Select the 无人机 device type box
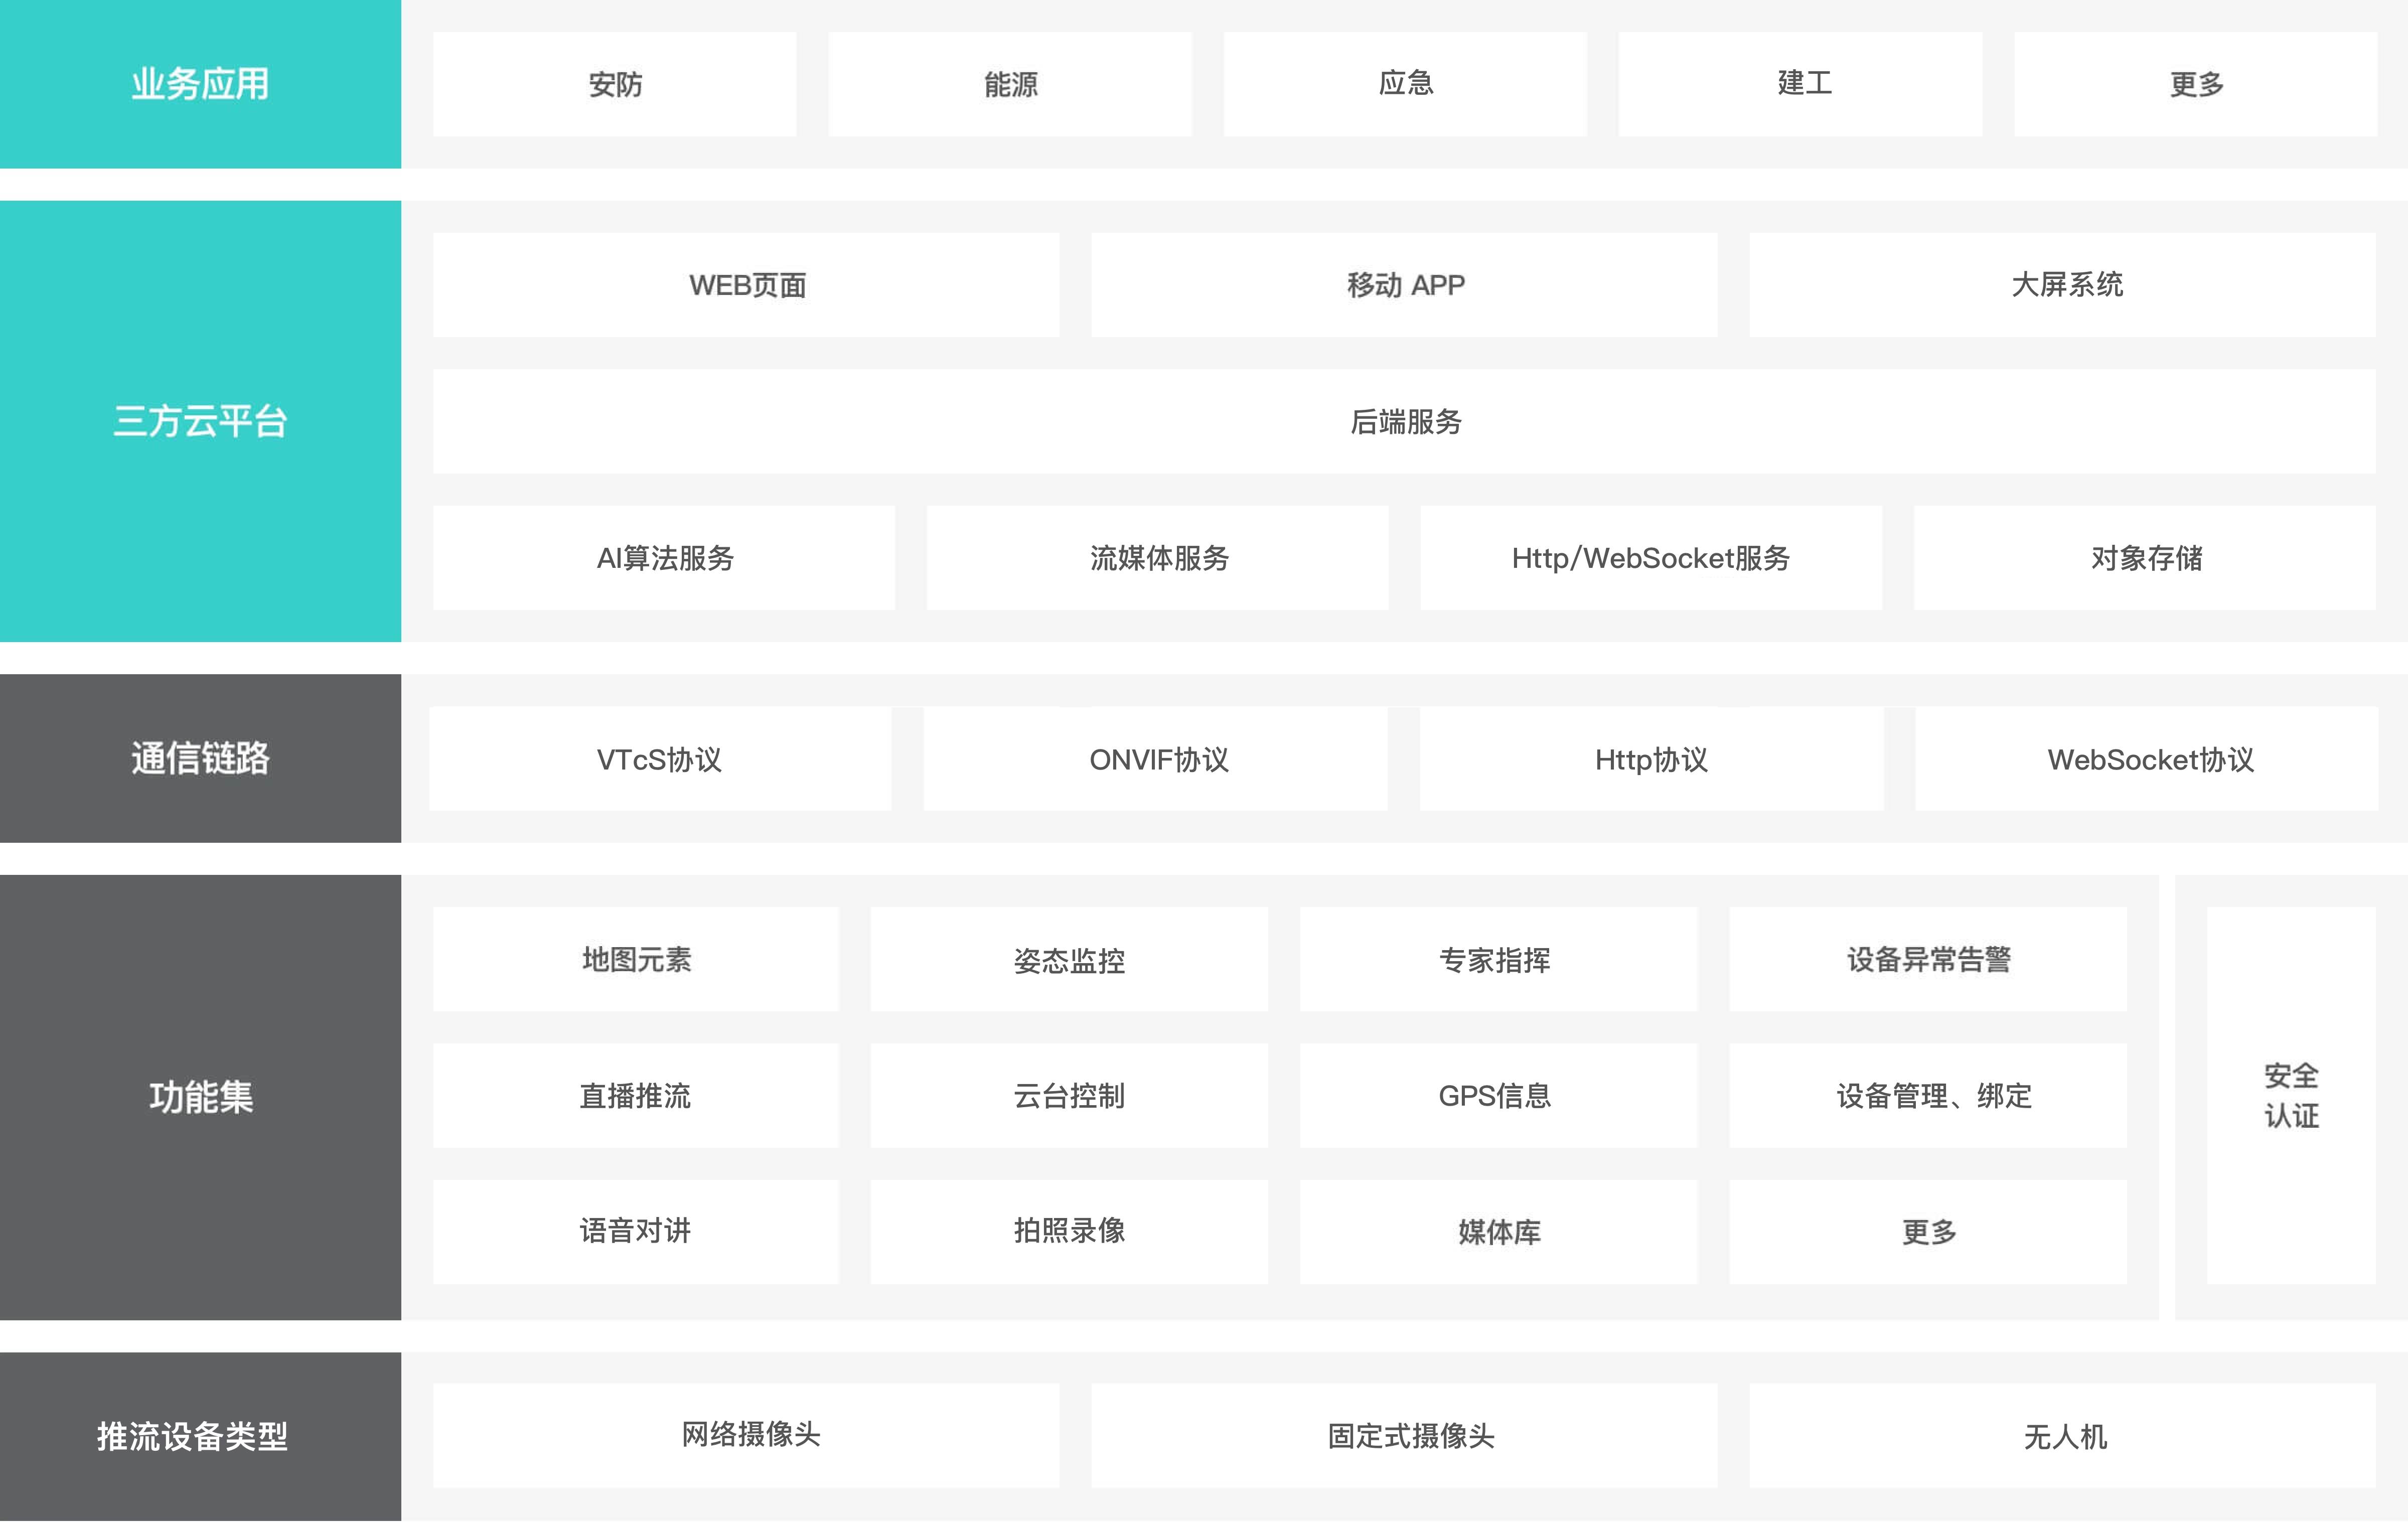Image resolution: width=2408 pixels, height=1522 pixels. (2062, 1436)
